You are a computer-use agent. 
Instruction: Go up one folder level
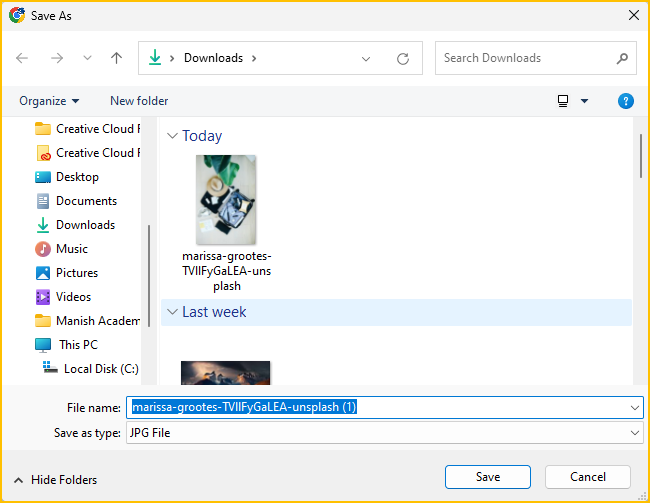[x=116, y=58]
